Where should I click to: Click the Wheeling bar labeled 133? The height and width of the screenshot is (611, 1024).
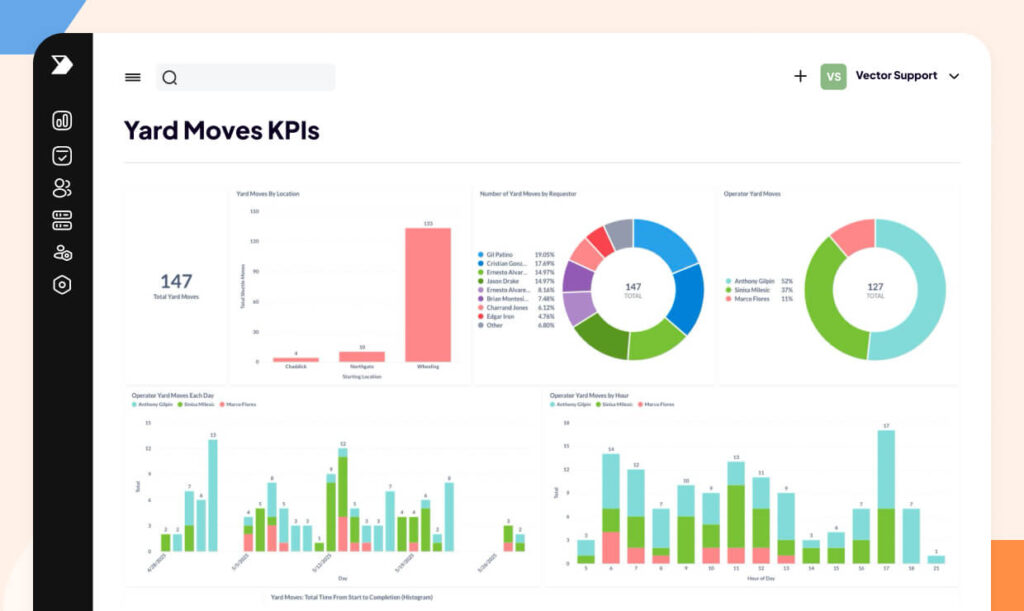pyautogui.click(x=428, y=294)
